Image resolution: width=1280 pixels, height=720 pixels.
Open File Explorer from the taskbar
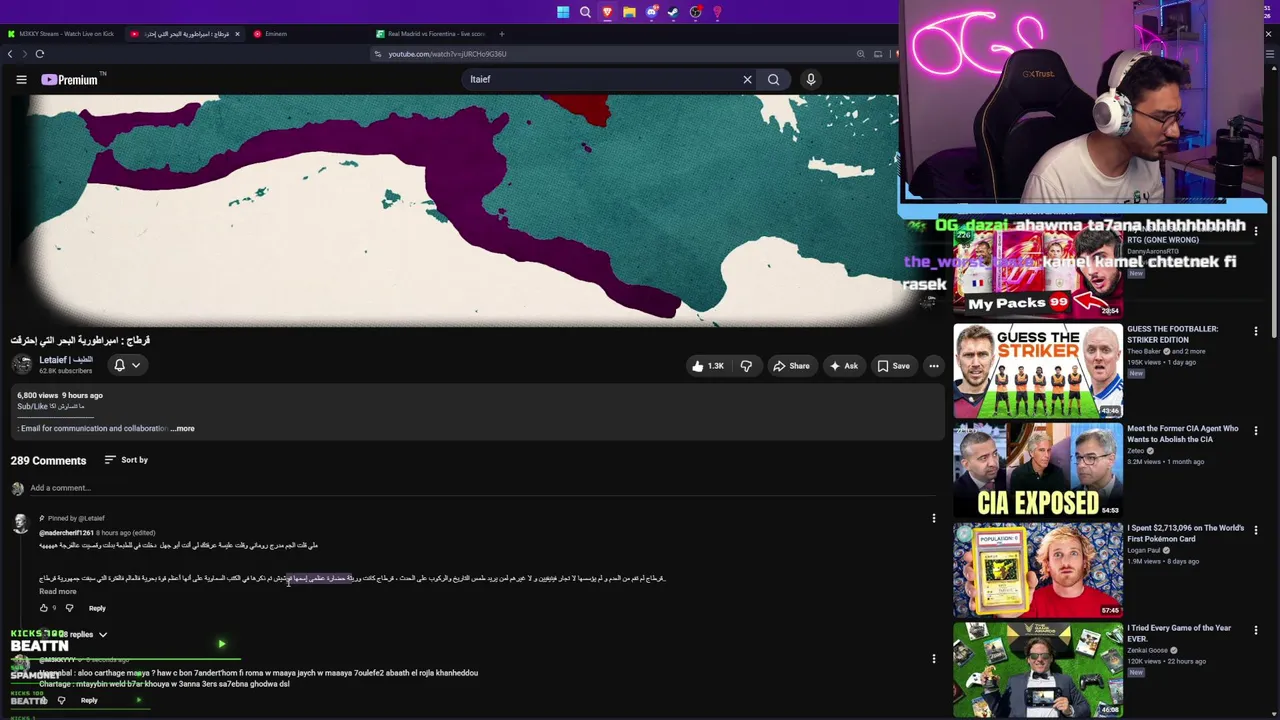click(x=629, y=12)
